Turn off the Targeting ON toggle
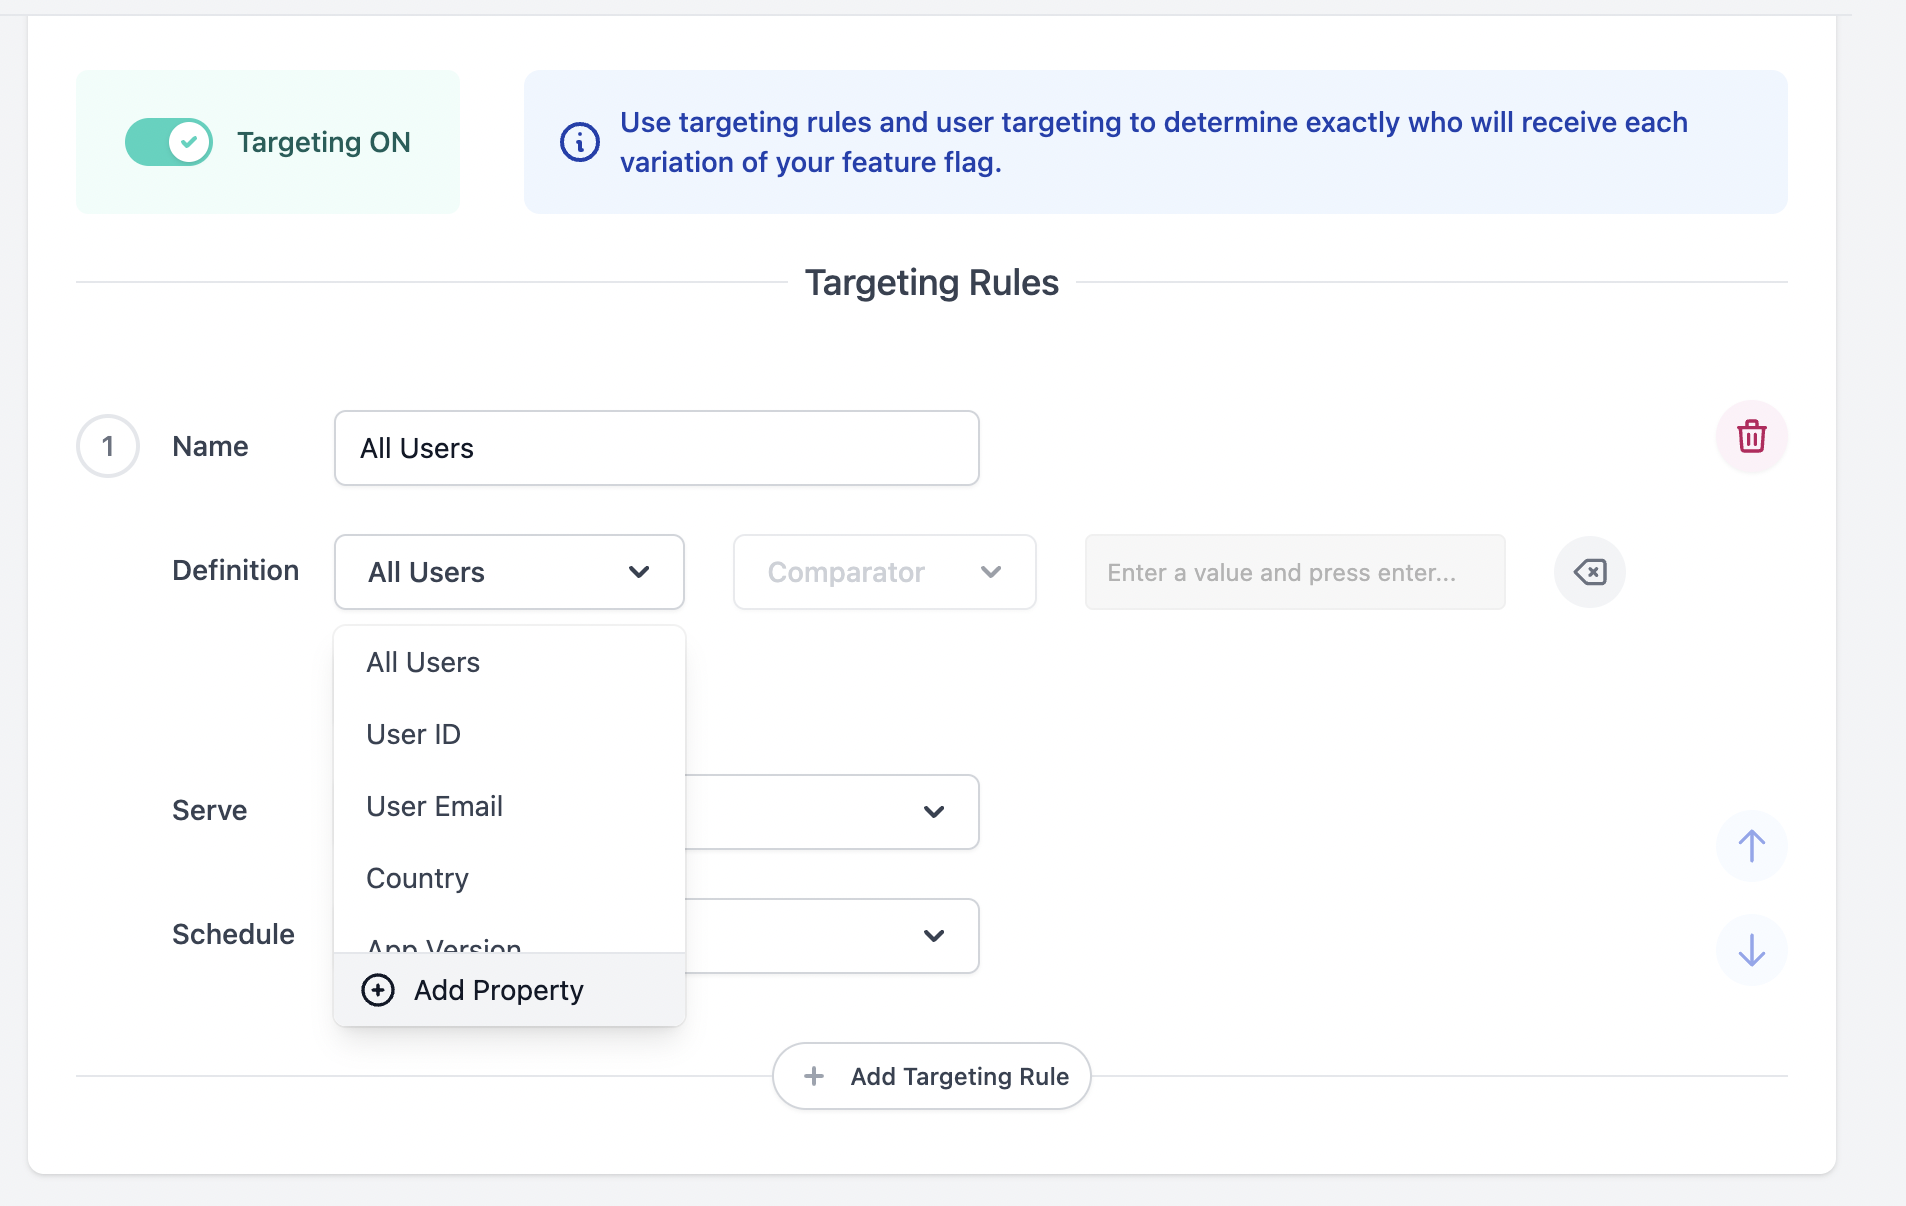This screenshot has width=1906, height=1206. 169,142
